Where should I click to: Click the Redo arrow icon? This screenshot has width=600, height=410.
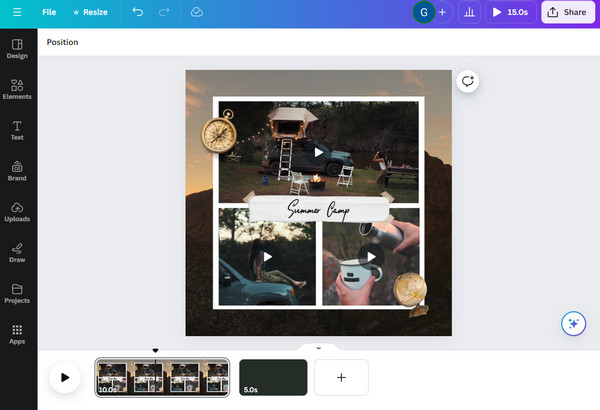tap(165, 12)
